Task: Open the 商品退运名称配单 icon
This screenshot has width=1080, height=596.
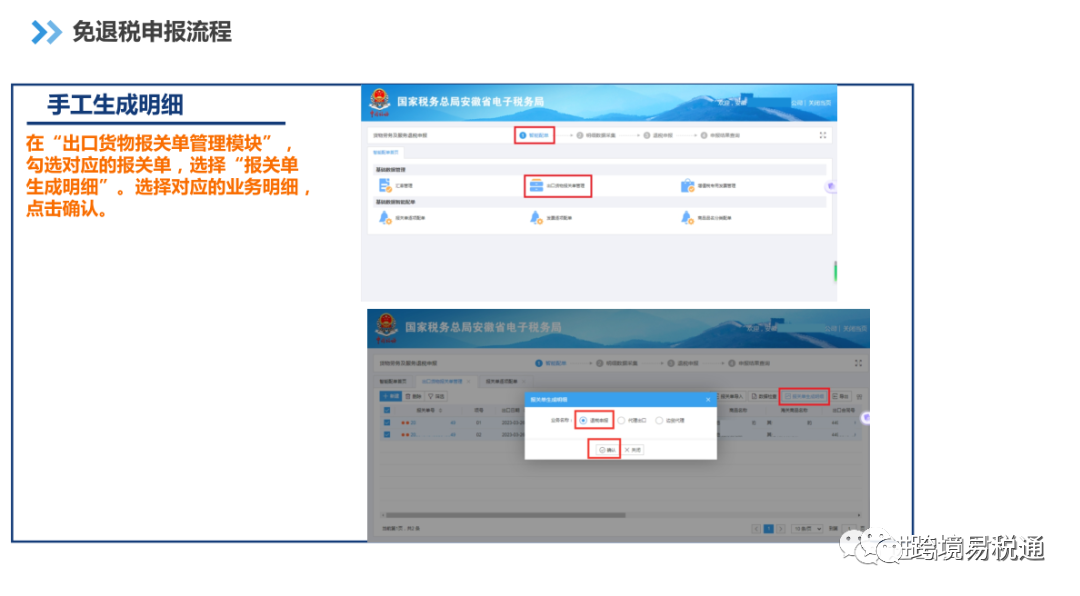Action: 687,218
